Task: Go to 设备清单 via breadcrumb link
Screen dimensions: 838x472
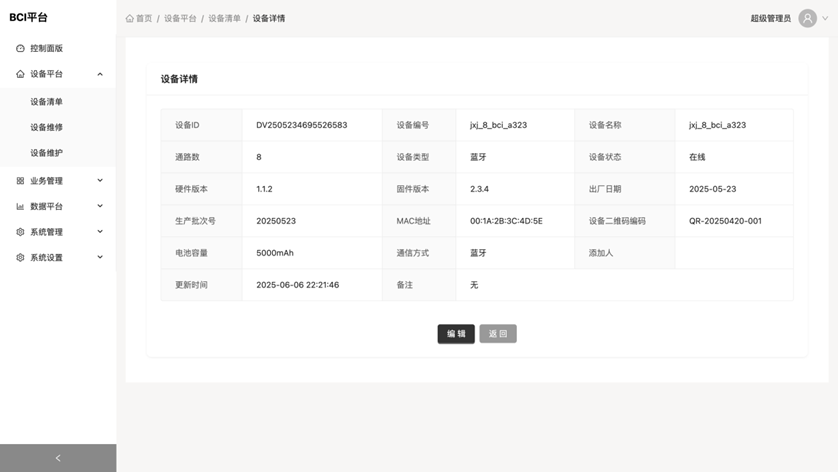Action: point(224,18)
